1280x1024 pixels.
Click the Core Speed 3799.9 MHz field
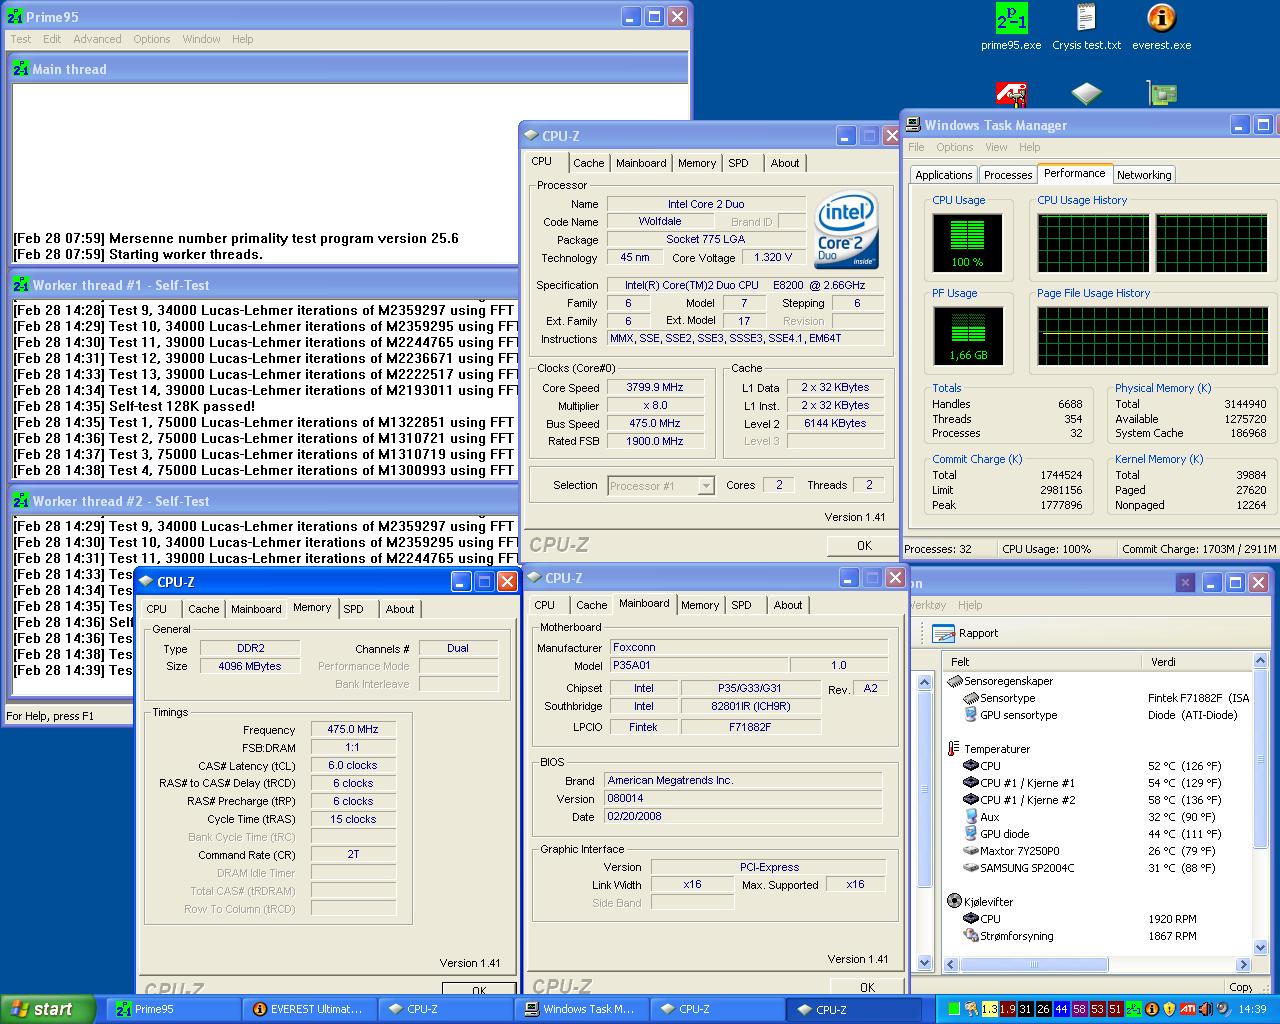point(656,388)
